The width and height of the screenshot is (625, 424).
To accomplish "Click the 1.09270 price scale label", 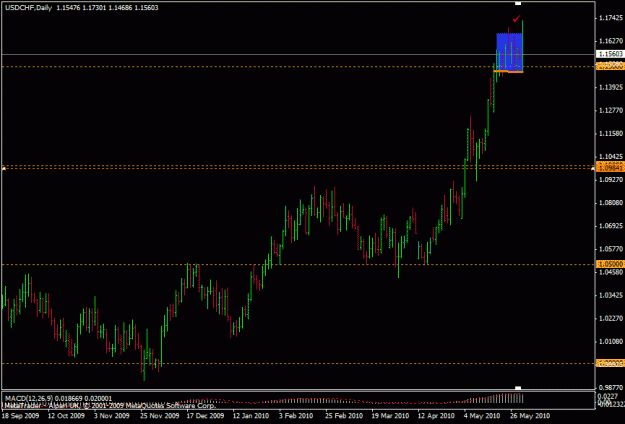I will (x=610, y=180).
